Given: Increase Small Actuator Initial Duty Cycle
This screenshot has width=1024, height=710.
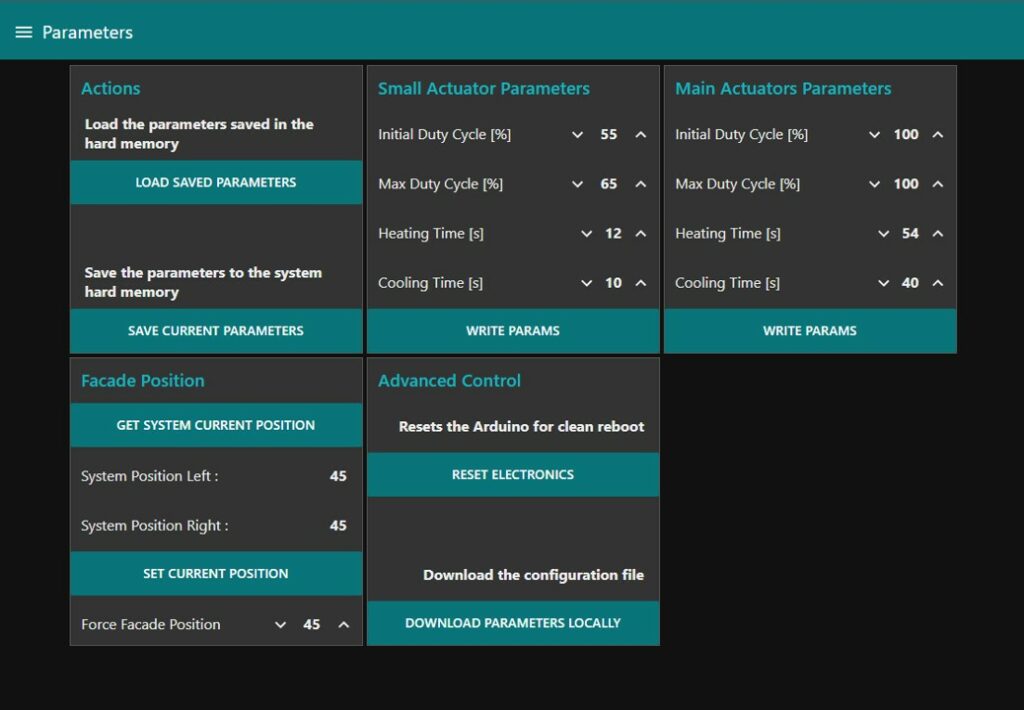Looking at the screenshot, I should click(x=641, y=135).
